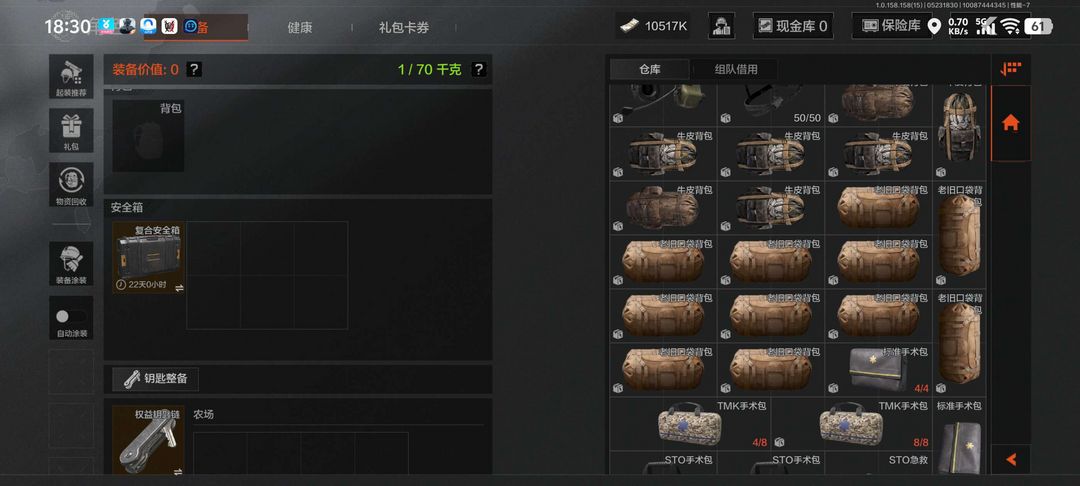Click the help icon beside weight 1/70 千克
1080x486 pixels.
click(479, 69)
